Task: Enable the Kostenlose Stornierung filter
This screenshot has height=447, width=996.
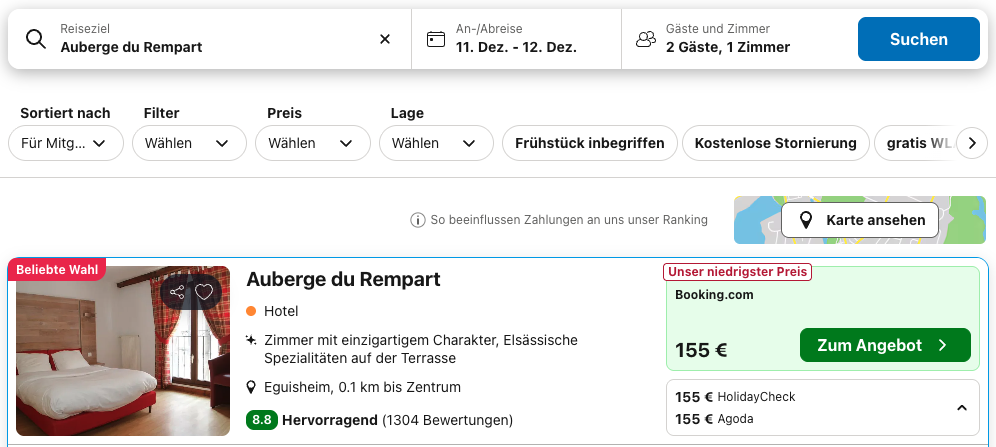Action: [x=775, y=143]
